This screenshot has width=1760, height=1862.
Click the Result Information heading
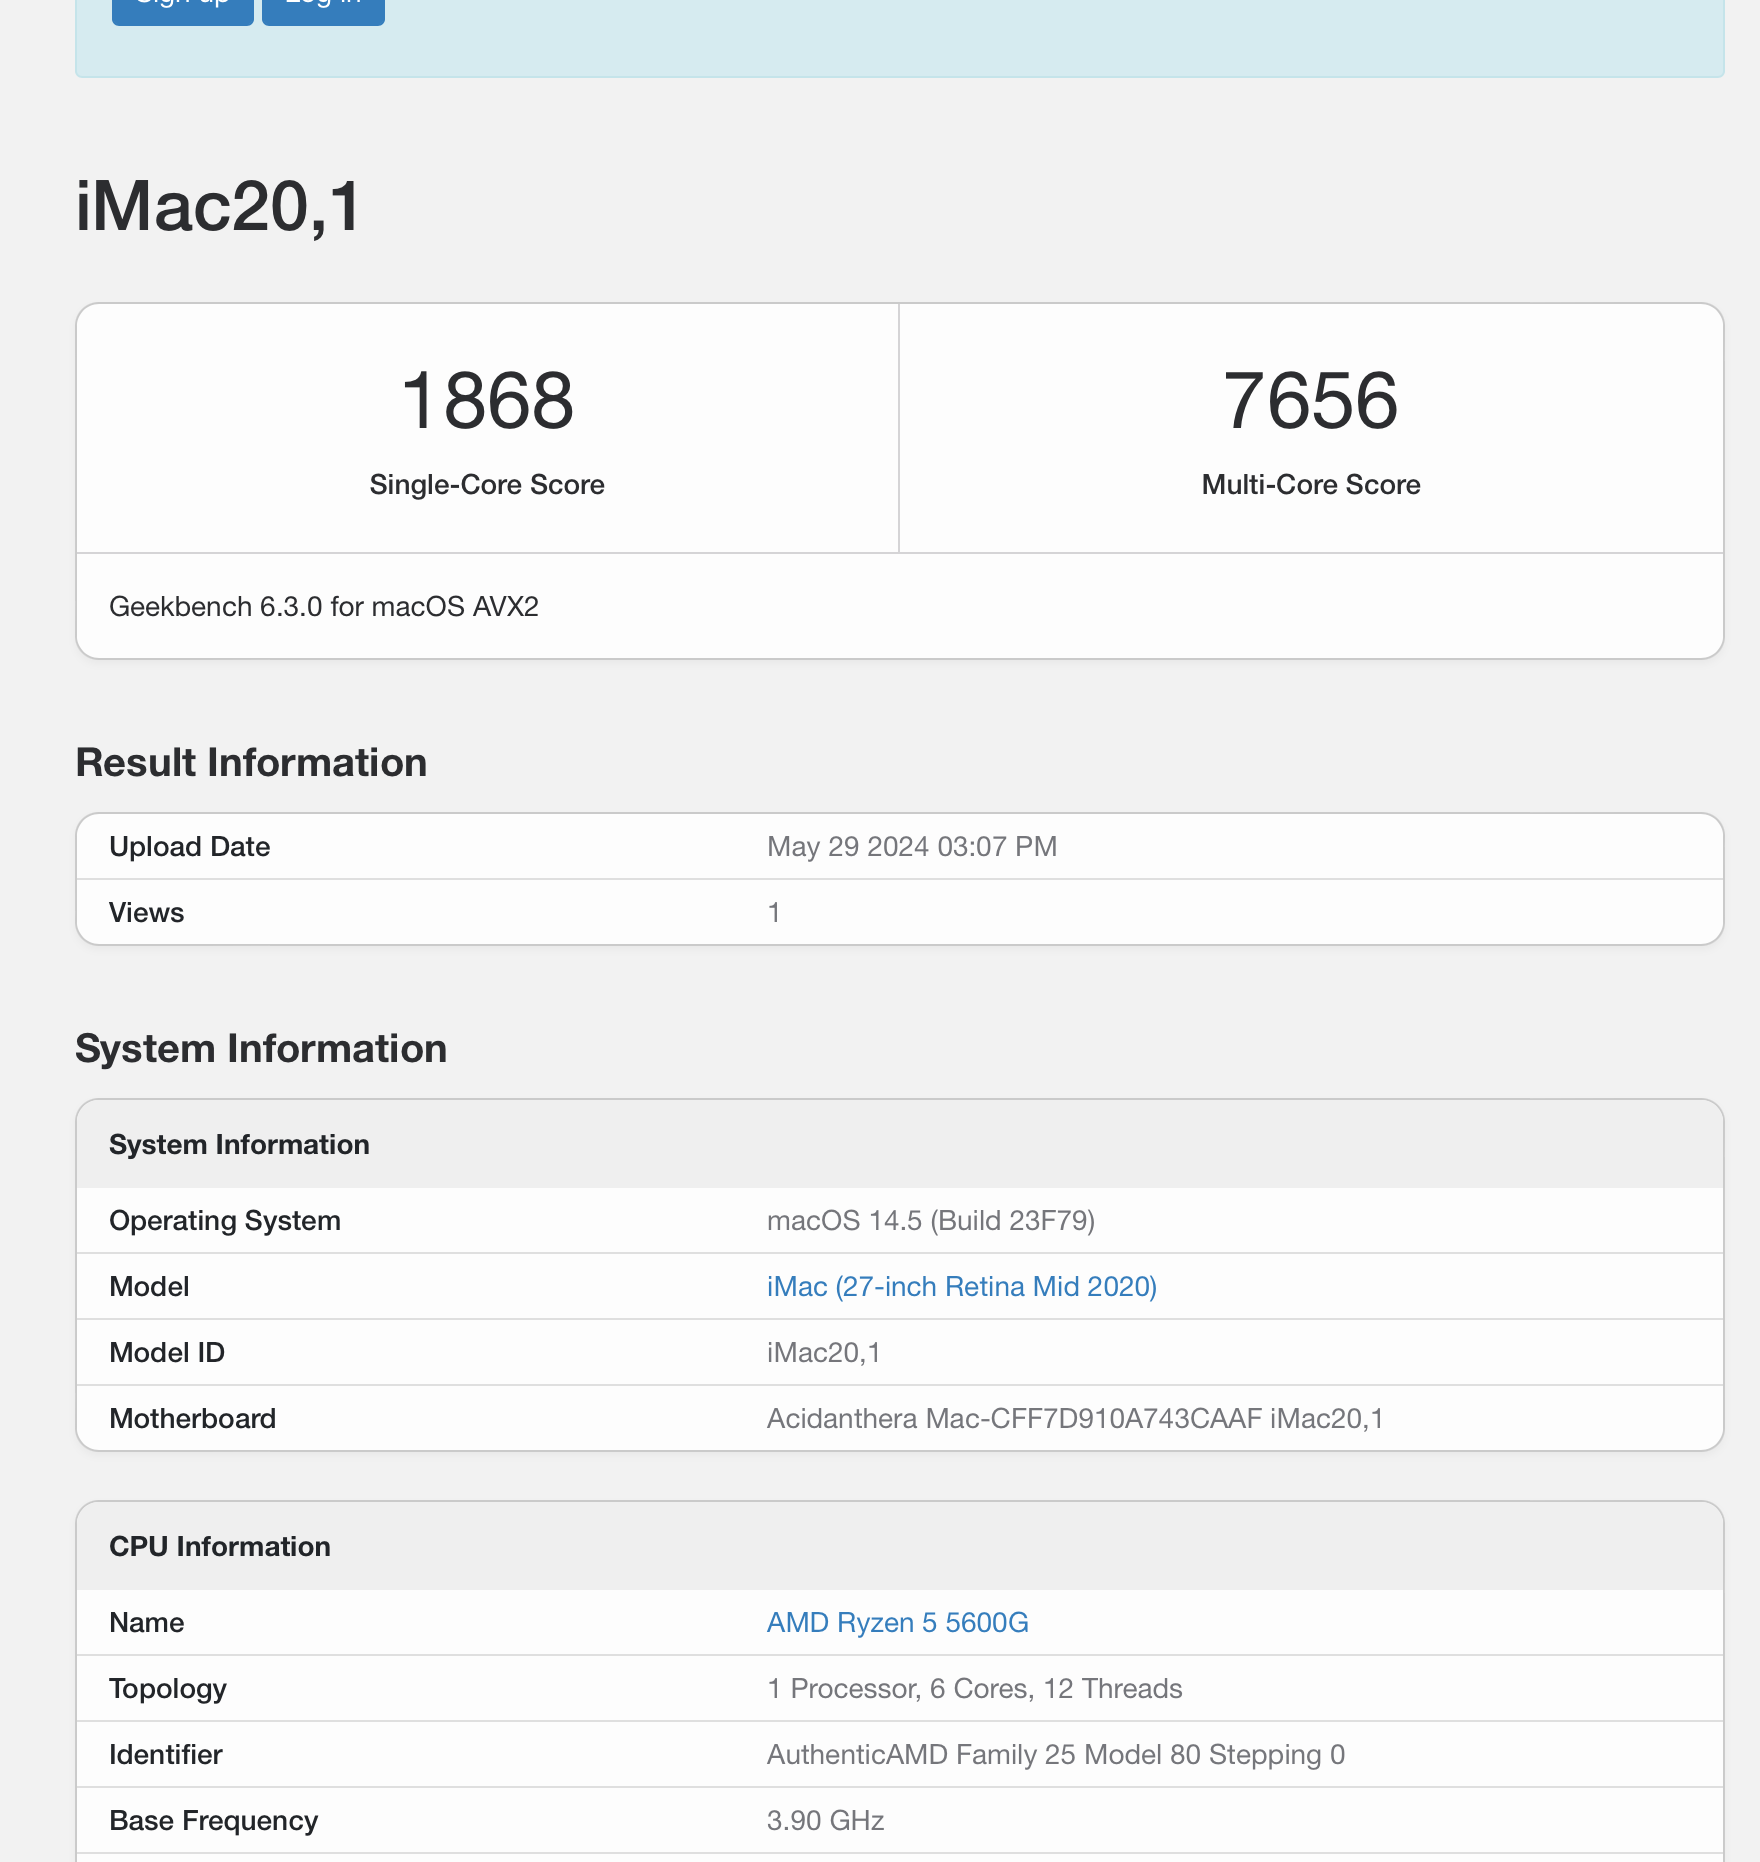pos(252,763)
